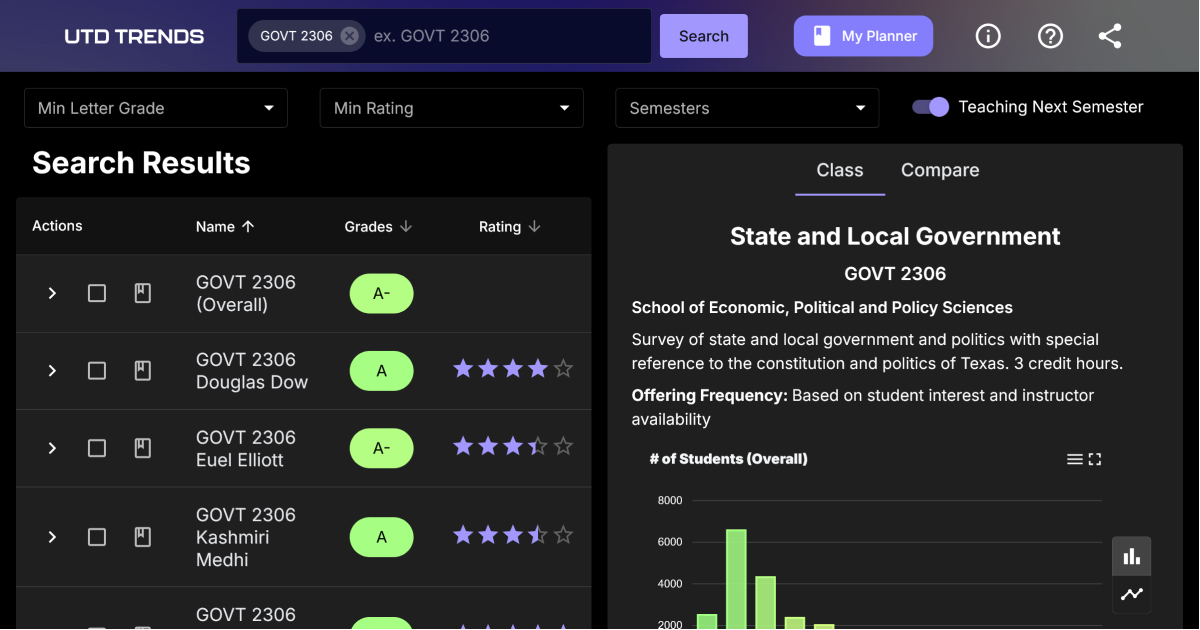Expand the Kashmiri Medhi row
The height and width of the screenshot is (630, 1200).
[x=52, y=537]
